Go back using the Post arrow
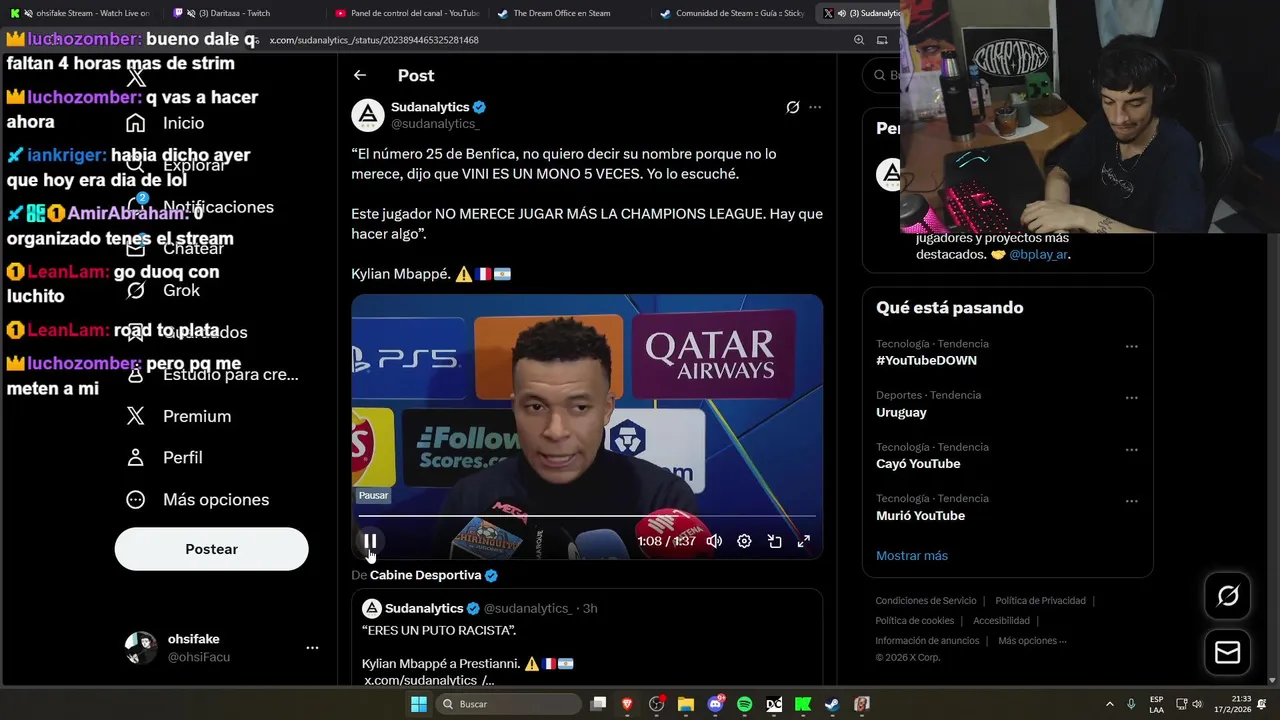This screenshot has width=1280, height=720. point(360,75)
